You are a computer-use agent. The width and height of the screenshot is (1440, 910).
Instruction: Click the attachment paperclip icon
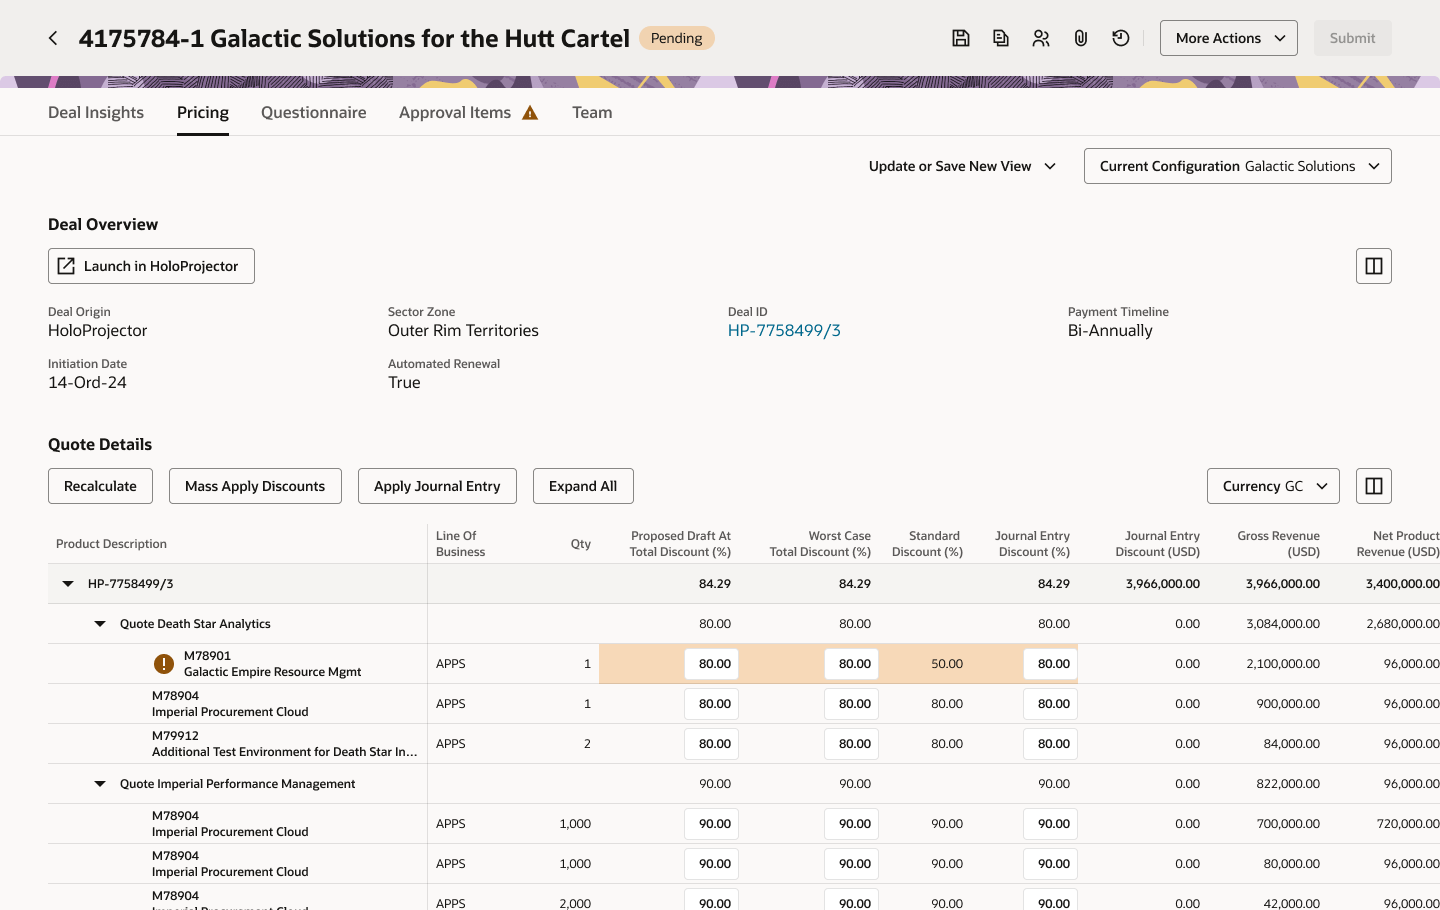(x=1081, y=38)
